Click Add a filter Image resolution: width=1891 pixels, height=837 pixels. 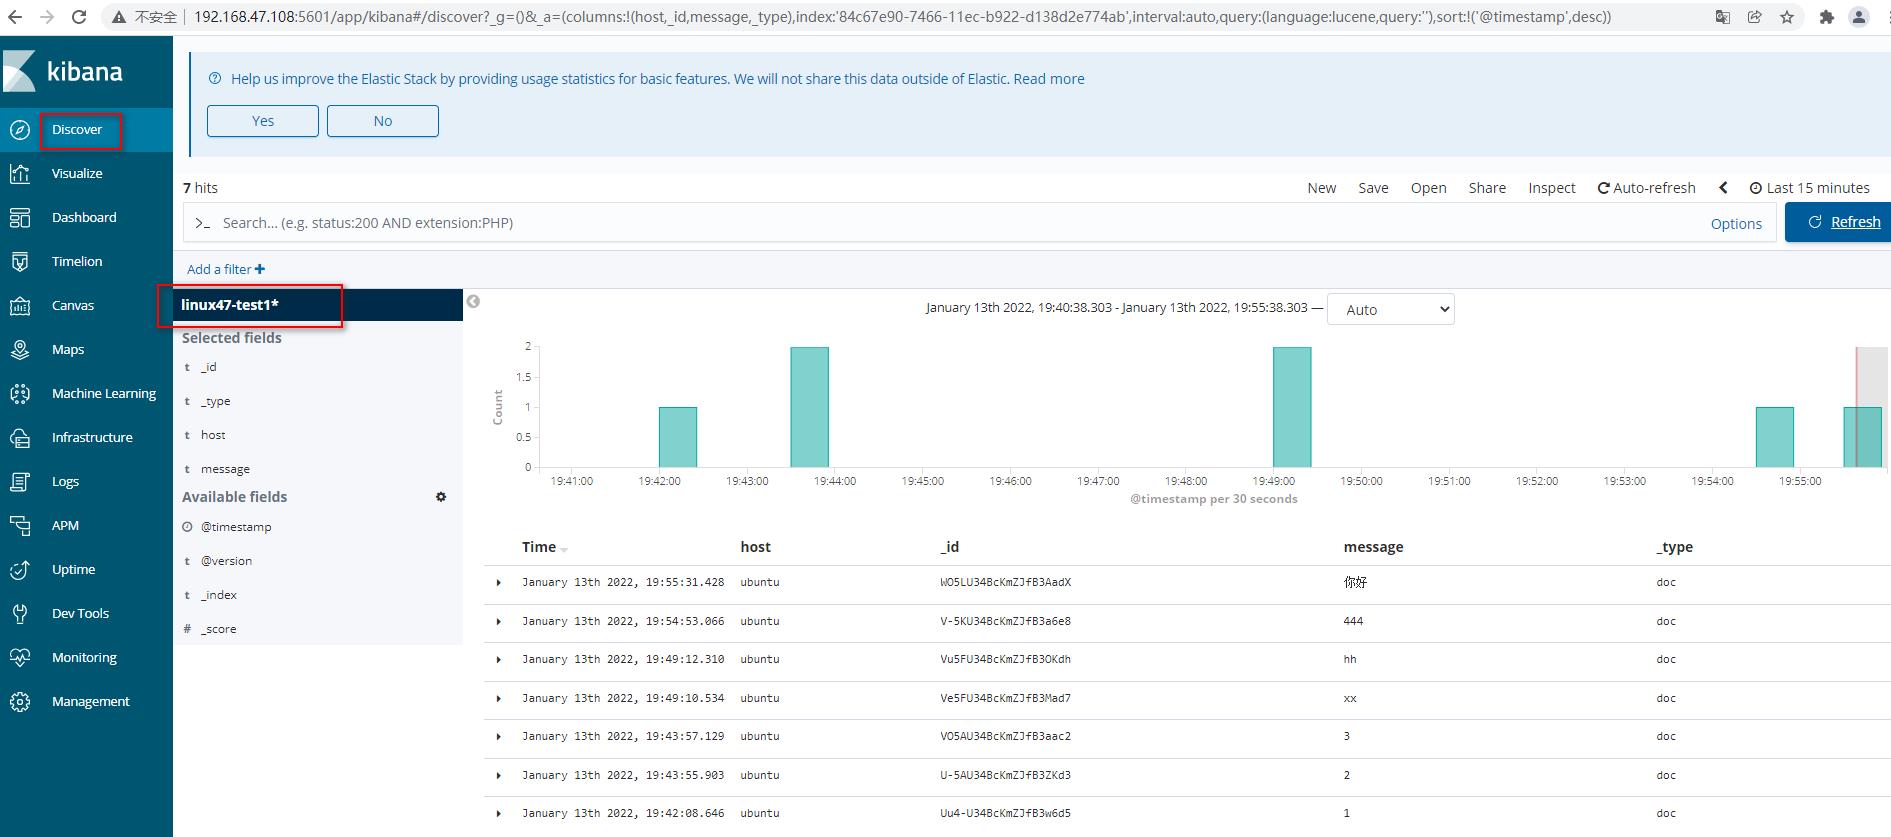pos(226,269)
